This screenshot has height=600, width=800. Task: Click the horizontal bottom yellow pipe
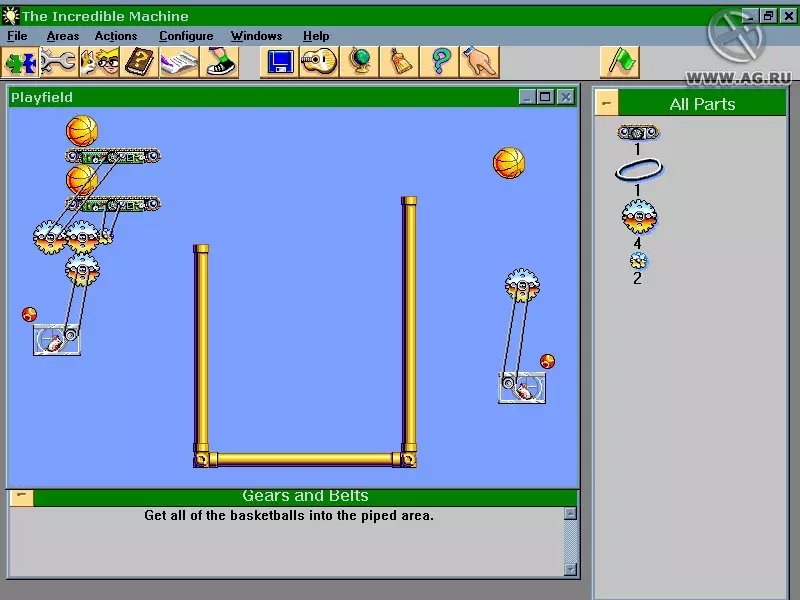[305, 459]
